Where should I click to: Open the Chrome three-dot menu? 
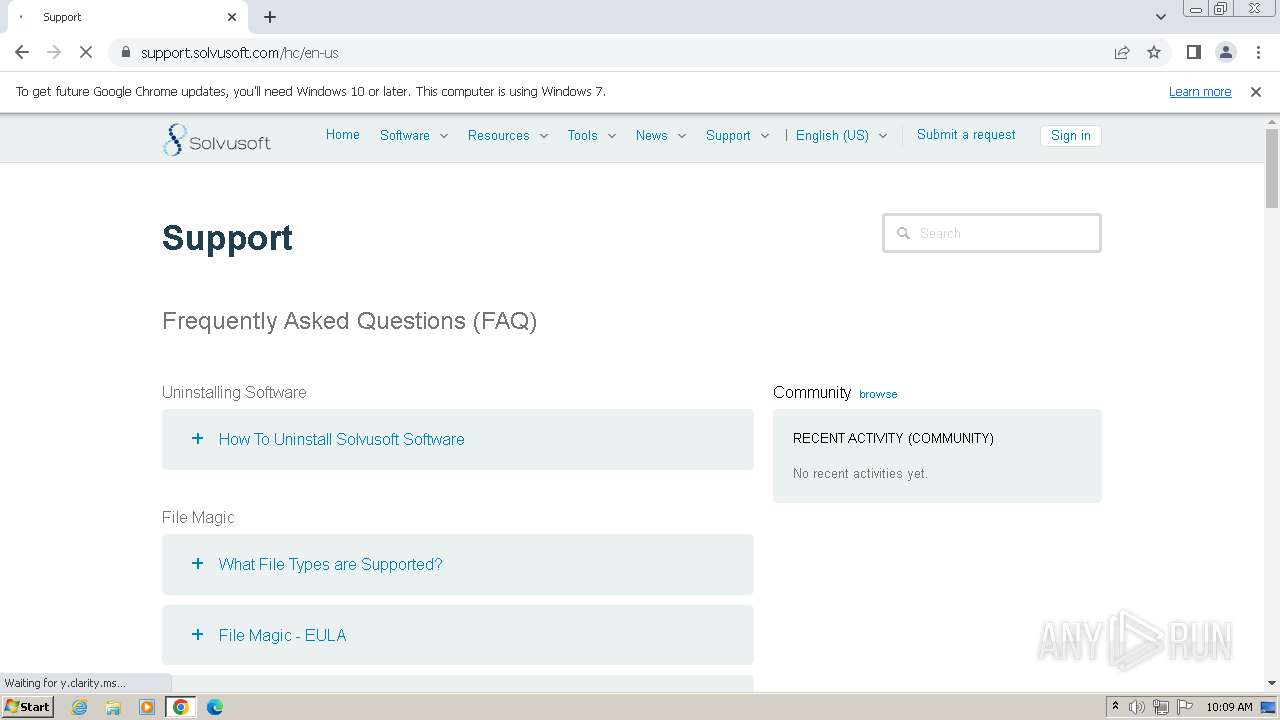click(x=1258, y=52)
